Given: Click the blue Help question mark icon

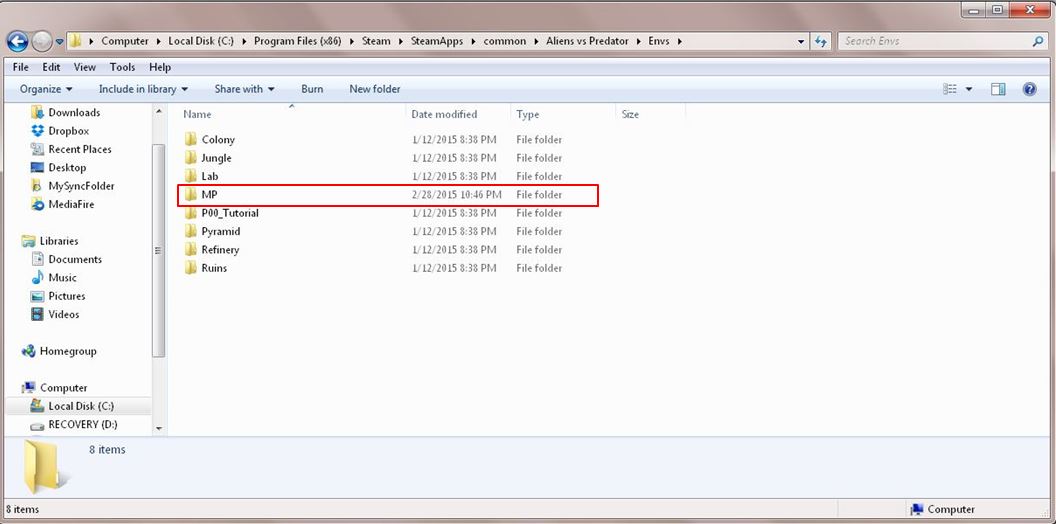Looking at the screenshot, I should 1029,89.
